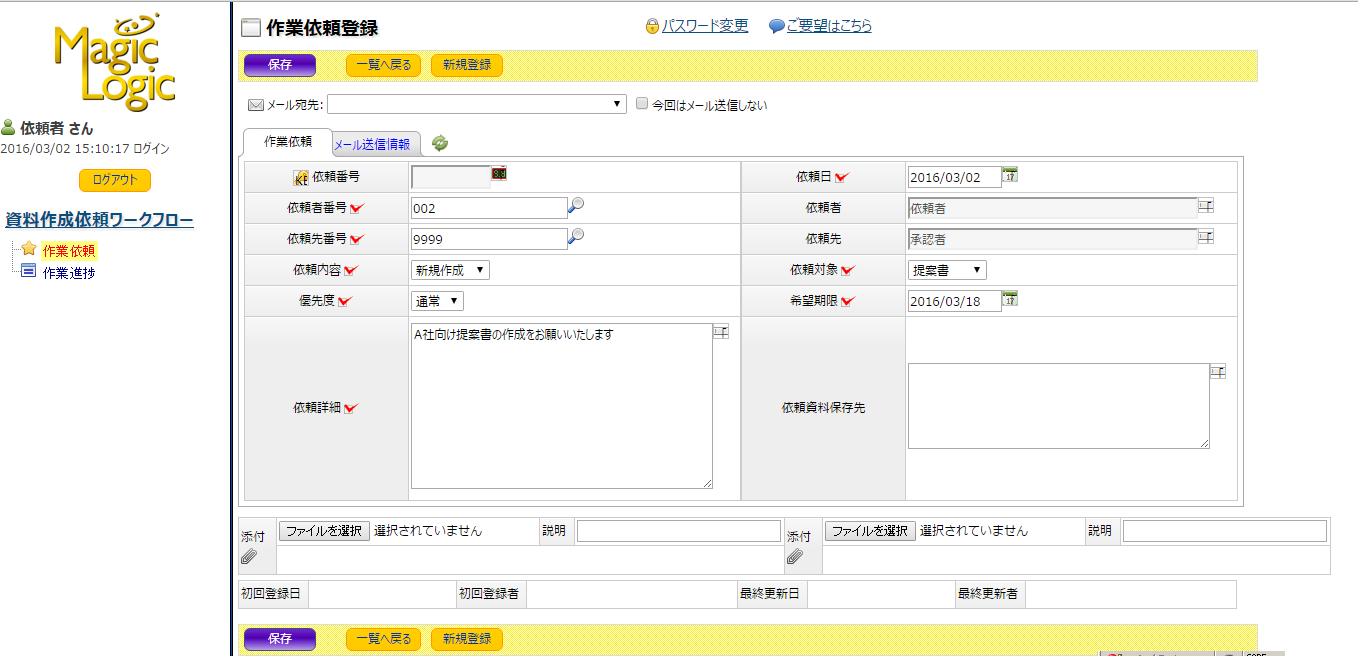Click the green refresh icon beside tabs
This screenshot has height=656, width=1358.
click(x=440, y=144)
